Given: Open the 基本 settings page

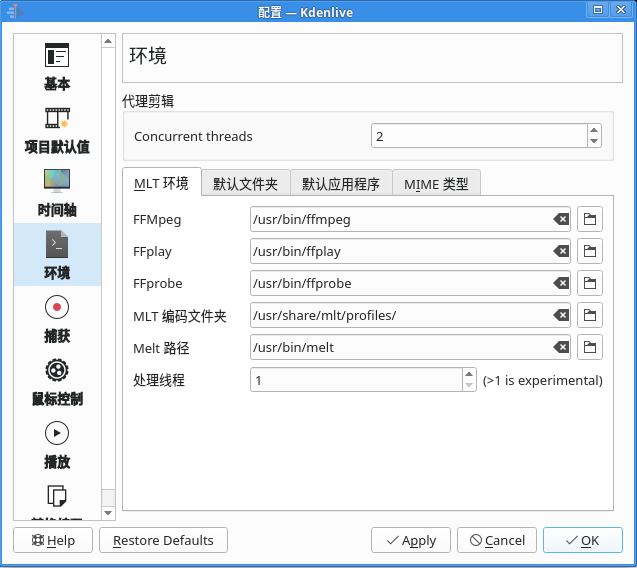Looking at the screenshot, I should click(57, 67).
